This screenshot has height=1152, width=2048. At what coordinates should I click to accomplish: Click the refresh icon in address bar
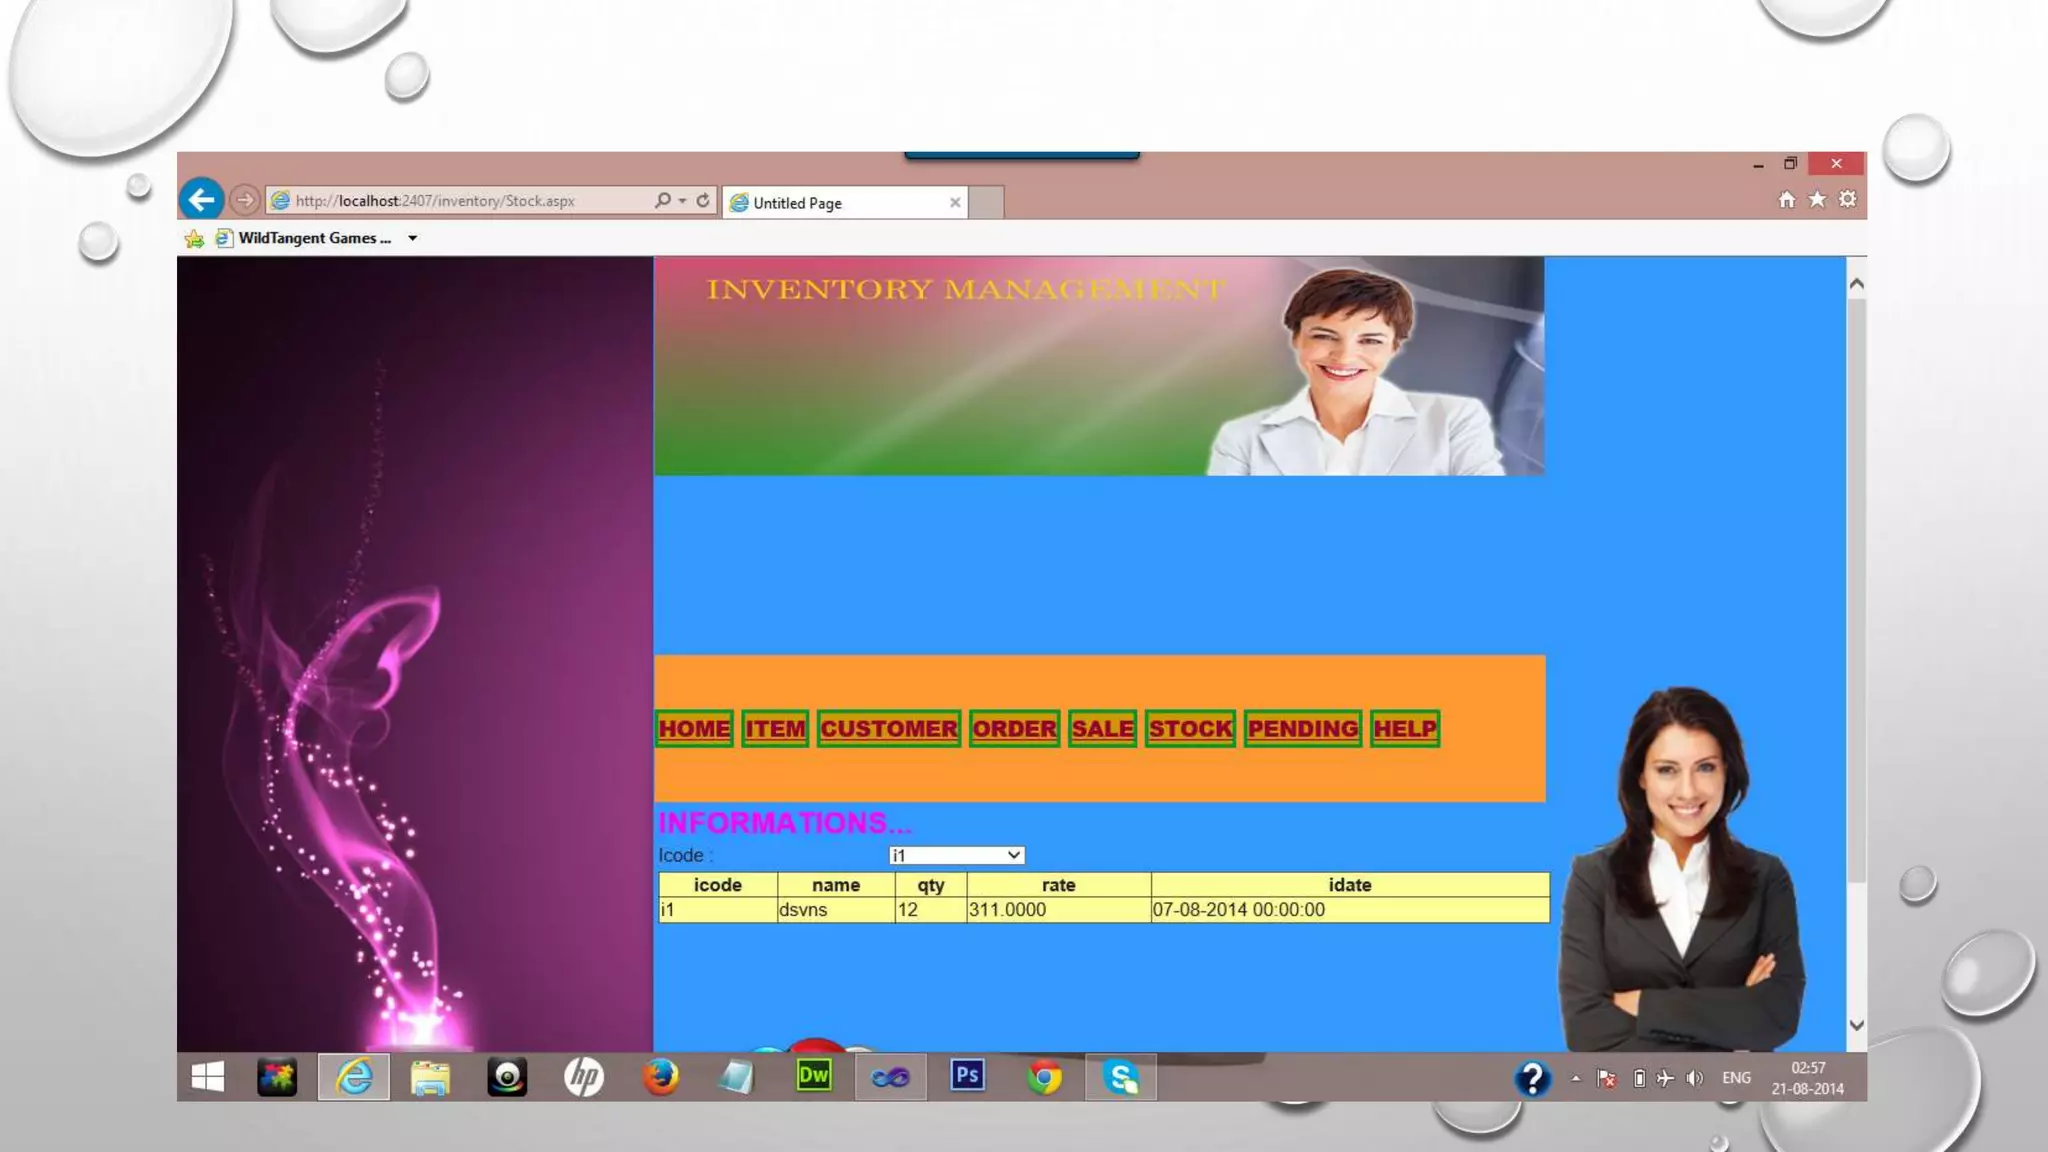click(703, 201)
